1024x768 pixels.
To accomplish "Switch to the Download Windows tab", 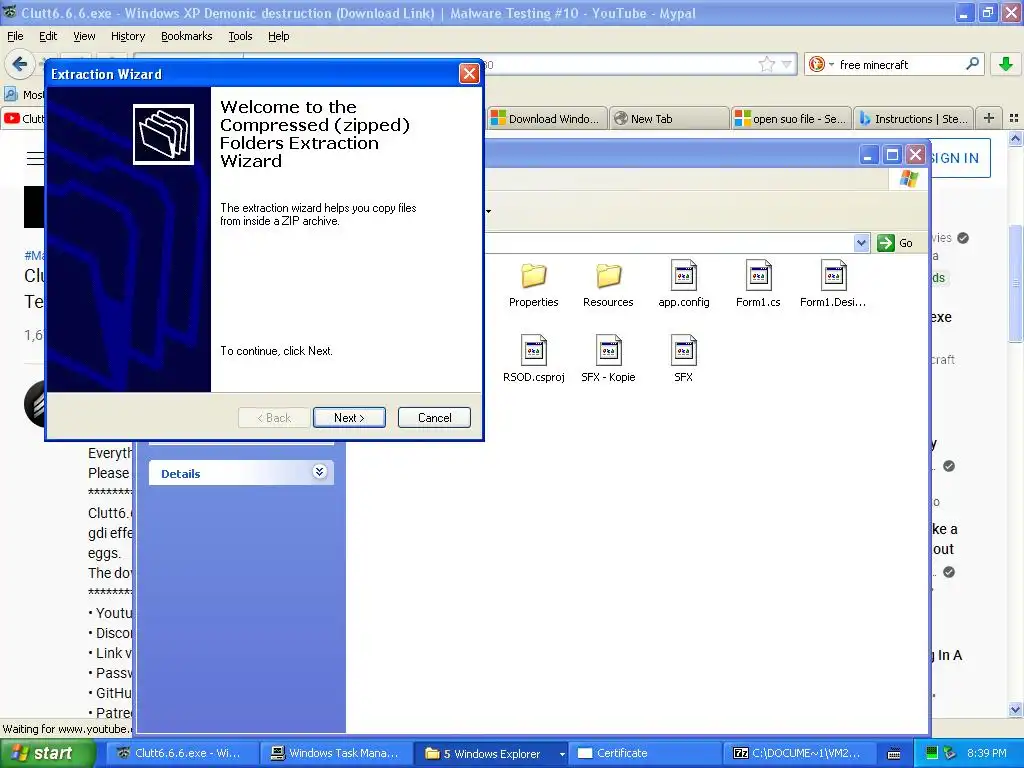I will click(547, 119).
